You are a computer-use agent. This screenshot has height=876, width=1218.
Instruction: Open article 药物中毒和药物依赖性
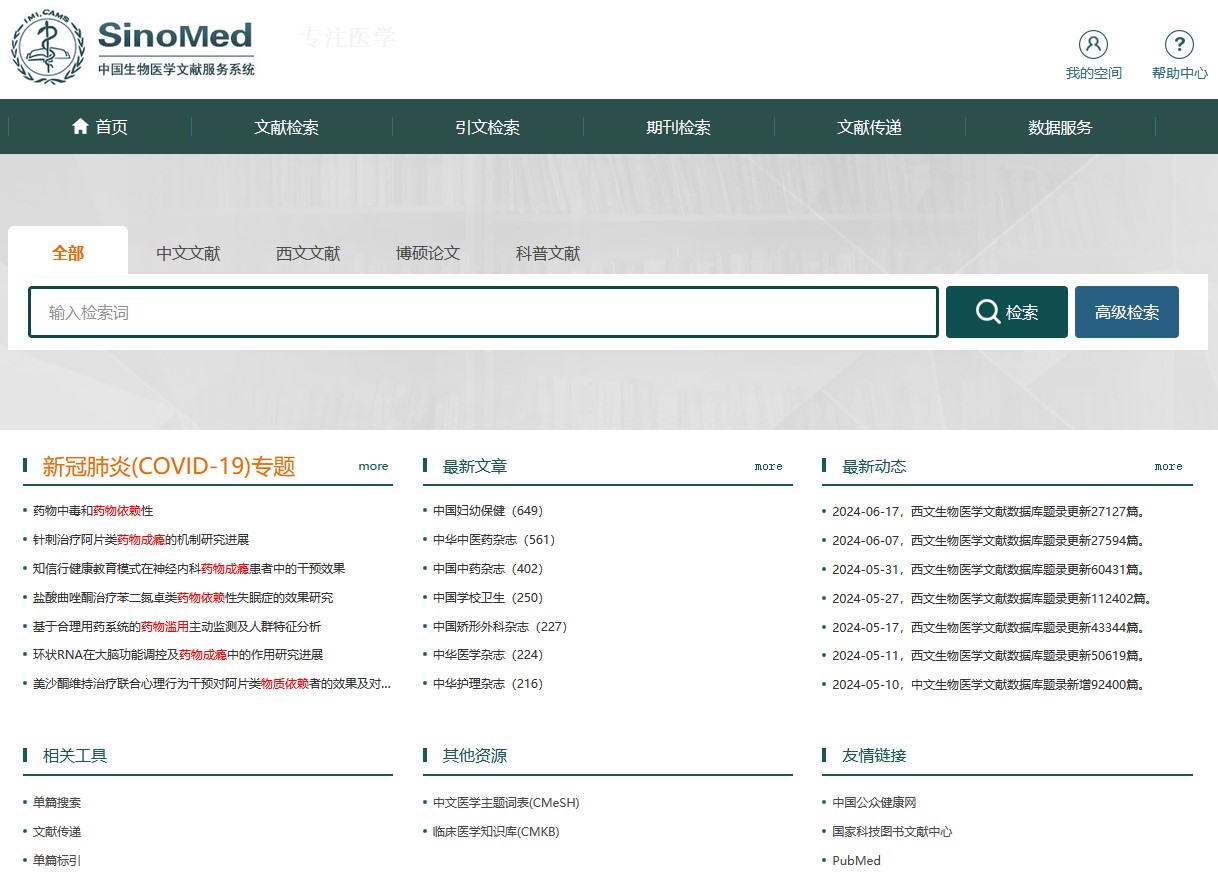point(93,510)
